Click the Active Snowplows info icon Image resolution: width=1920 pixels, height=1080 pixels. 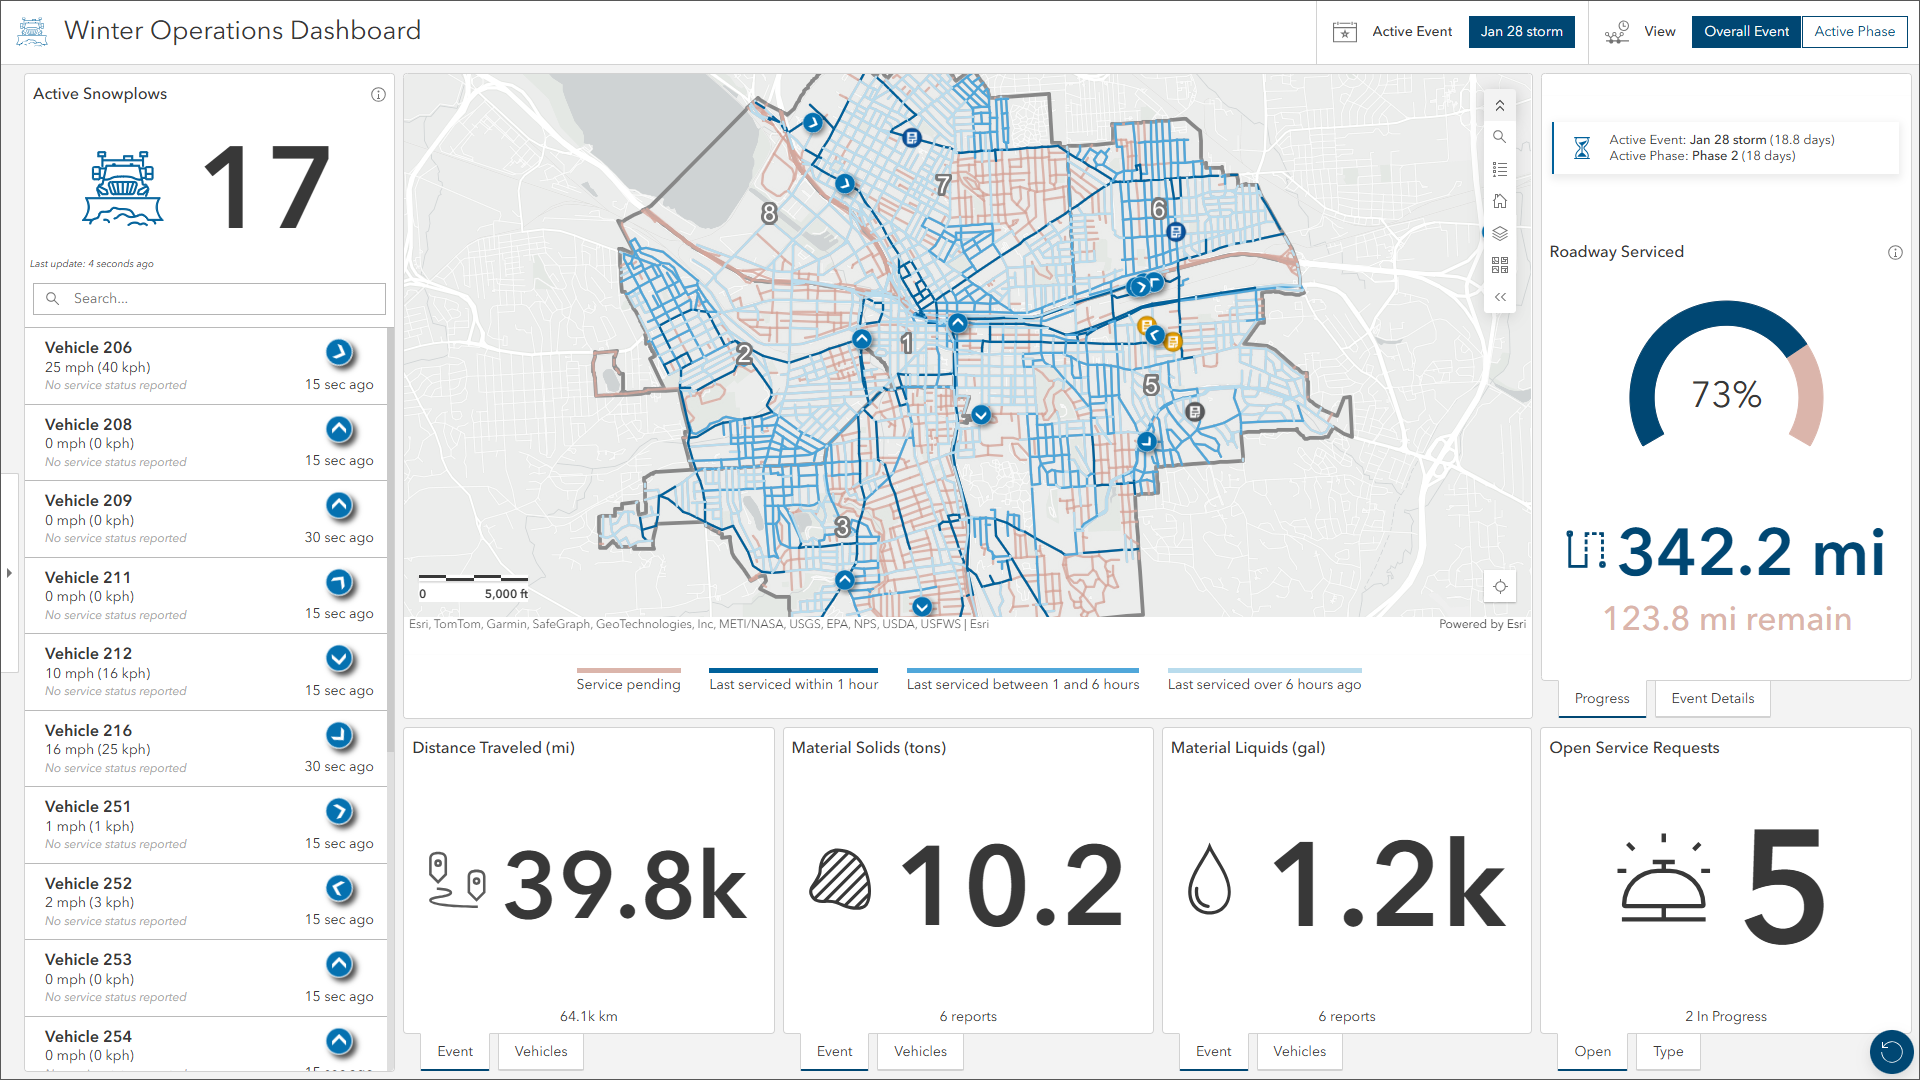pyautogui.click(x=378, y=95)
